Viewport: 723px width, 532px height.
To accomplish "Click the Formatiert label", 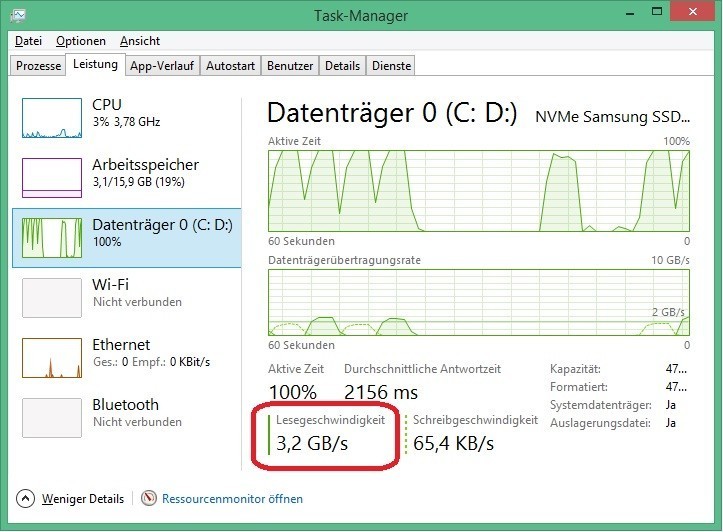I will pyautogui.click(x=579, y=387).
